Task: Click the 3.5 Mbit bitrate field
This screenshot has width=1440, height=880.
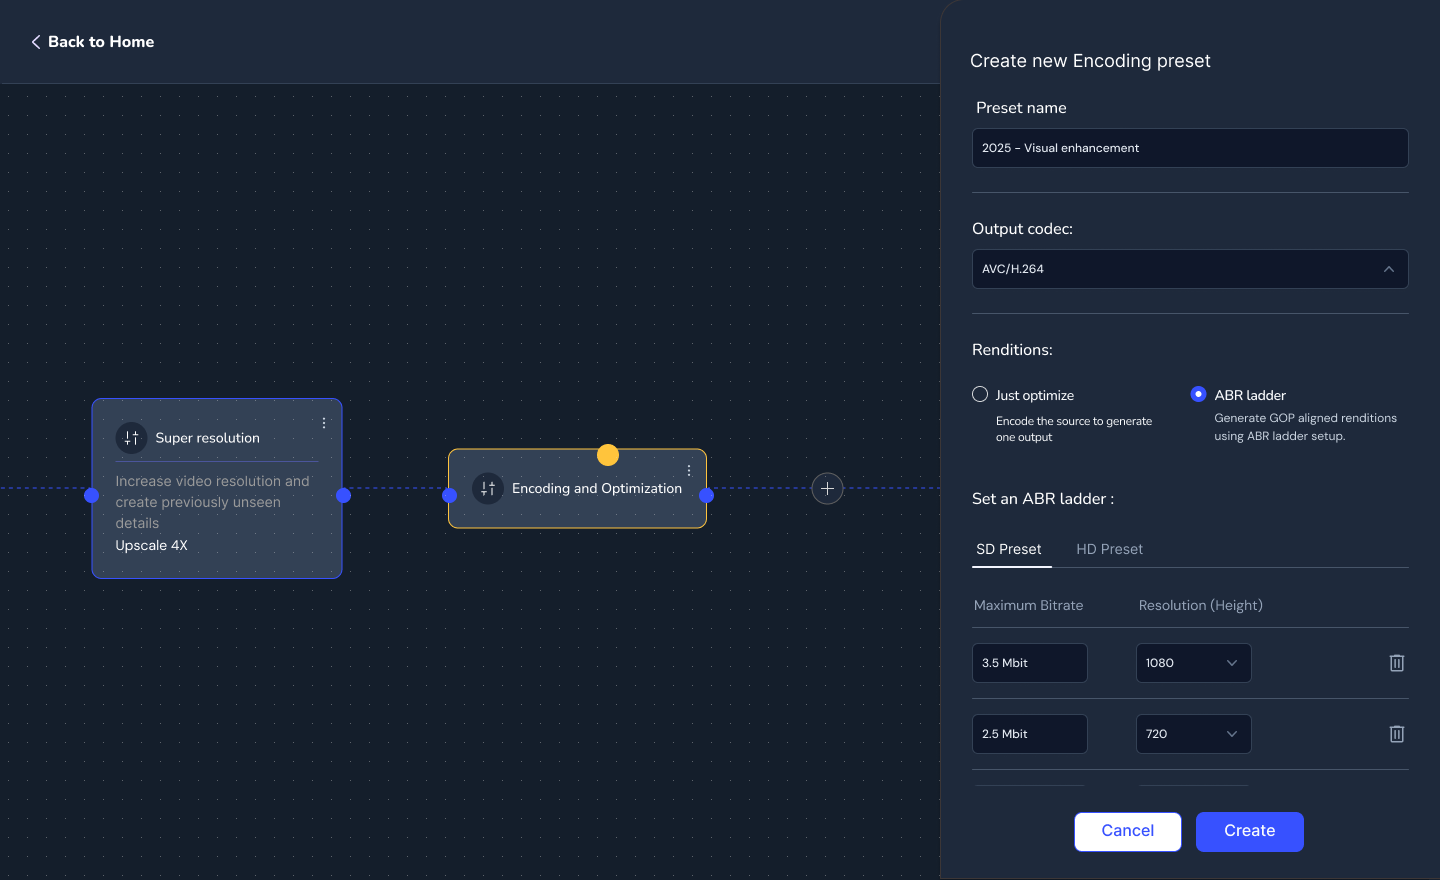Action: 1029,663
